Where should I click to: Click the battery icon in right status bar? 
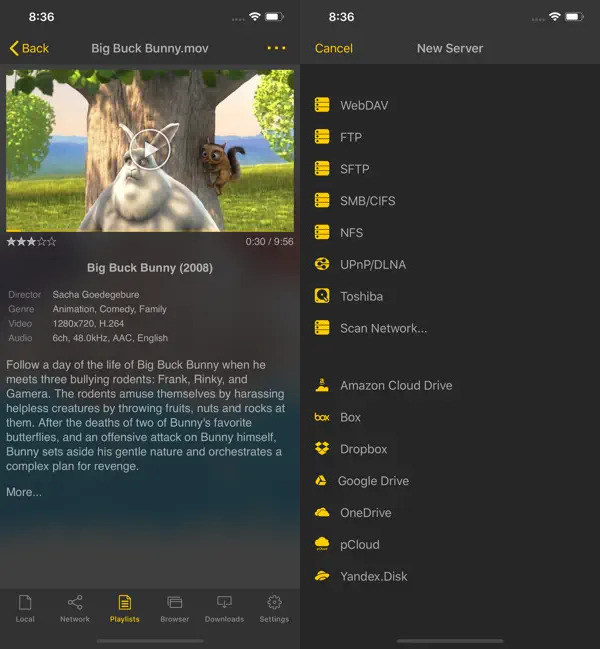click(x=574, y=17)
